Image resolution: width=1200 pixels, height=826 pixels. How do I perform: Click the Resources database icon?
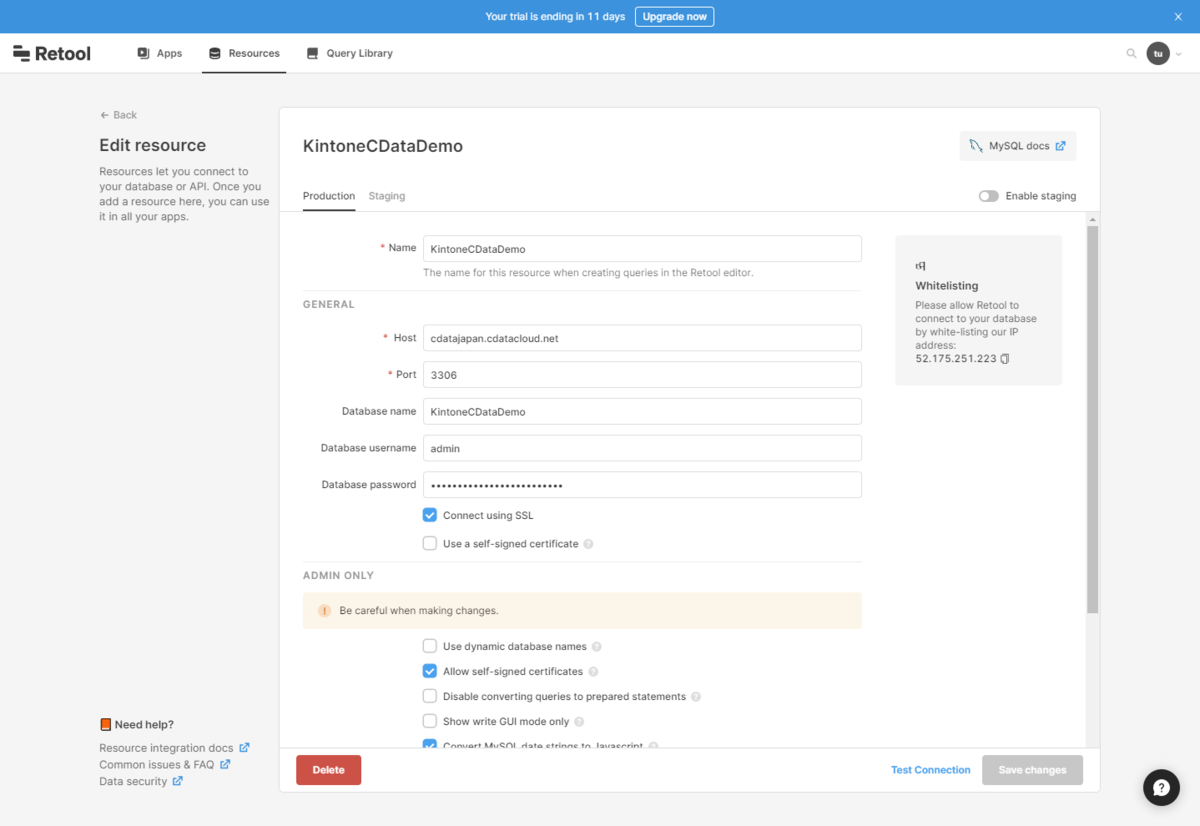215,53
